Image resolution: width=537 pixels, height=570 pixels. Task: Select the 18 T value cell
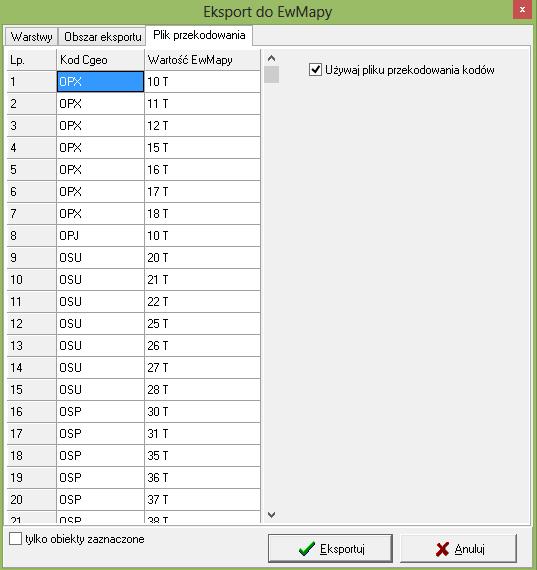tap(203, 214)
